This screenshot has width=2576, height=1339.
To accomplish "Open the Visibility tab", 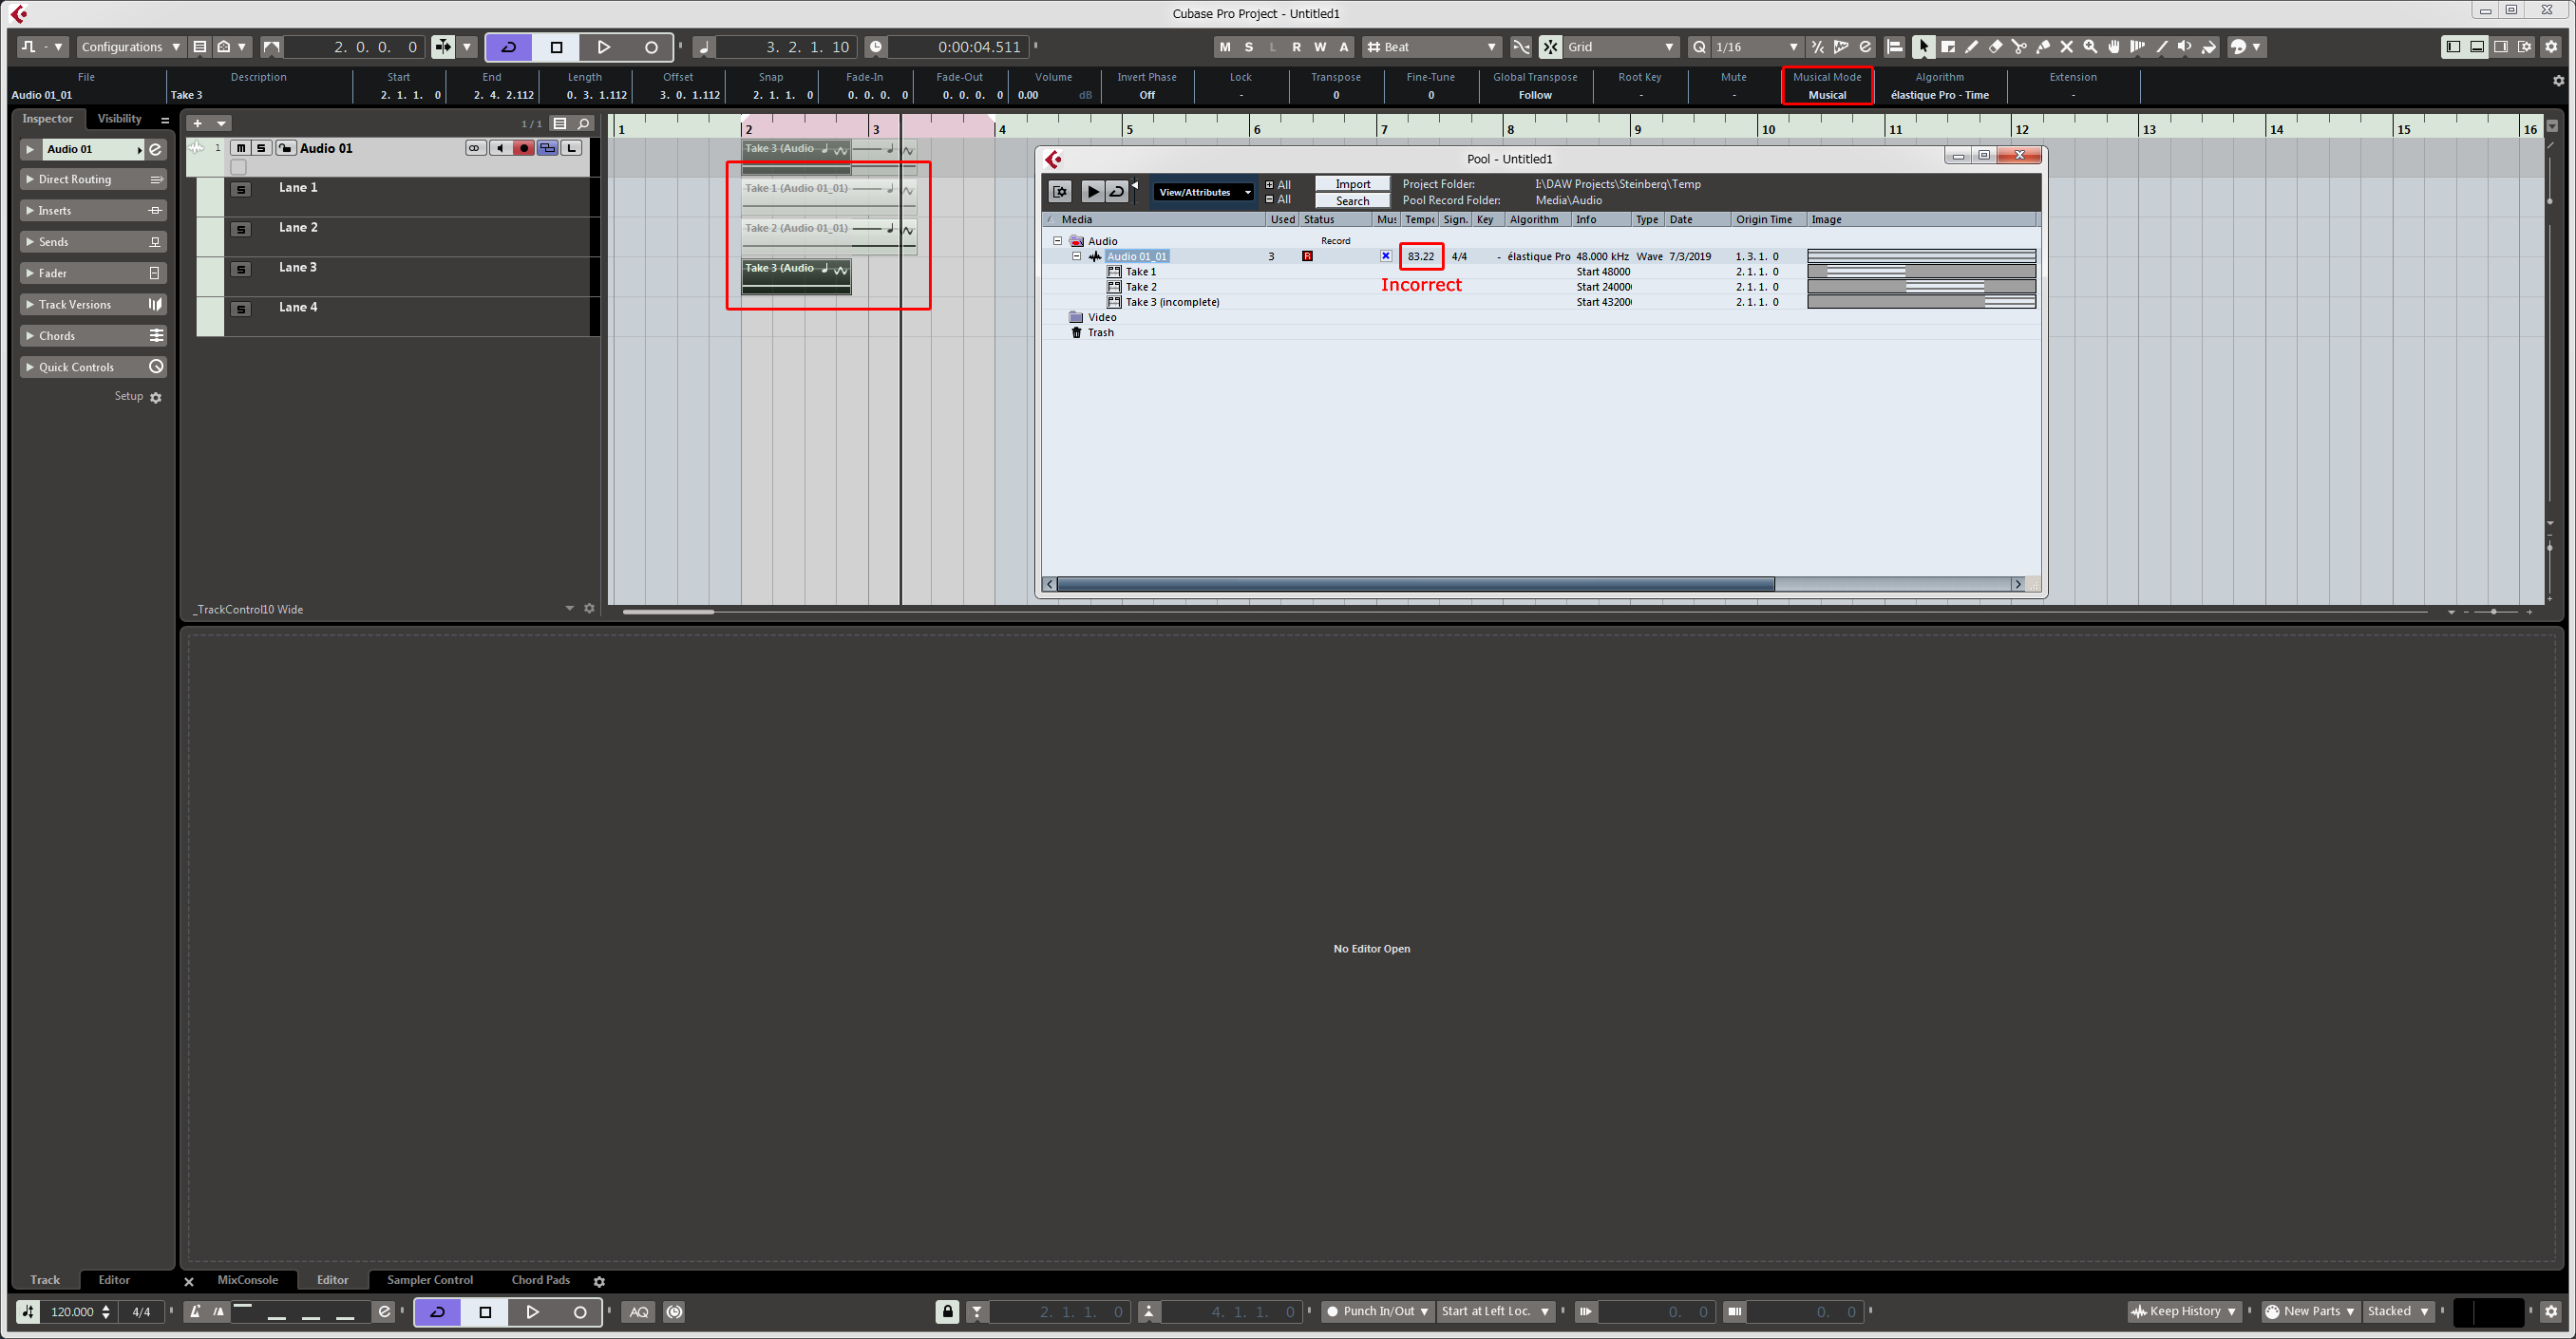I will 119,118.
